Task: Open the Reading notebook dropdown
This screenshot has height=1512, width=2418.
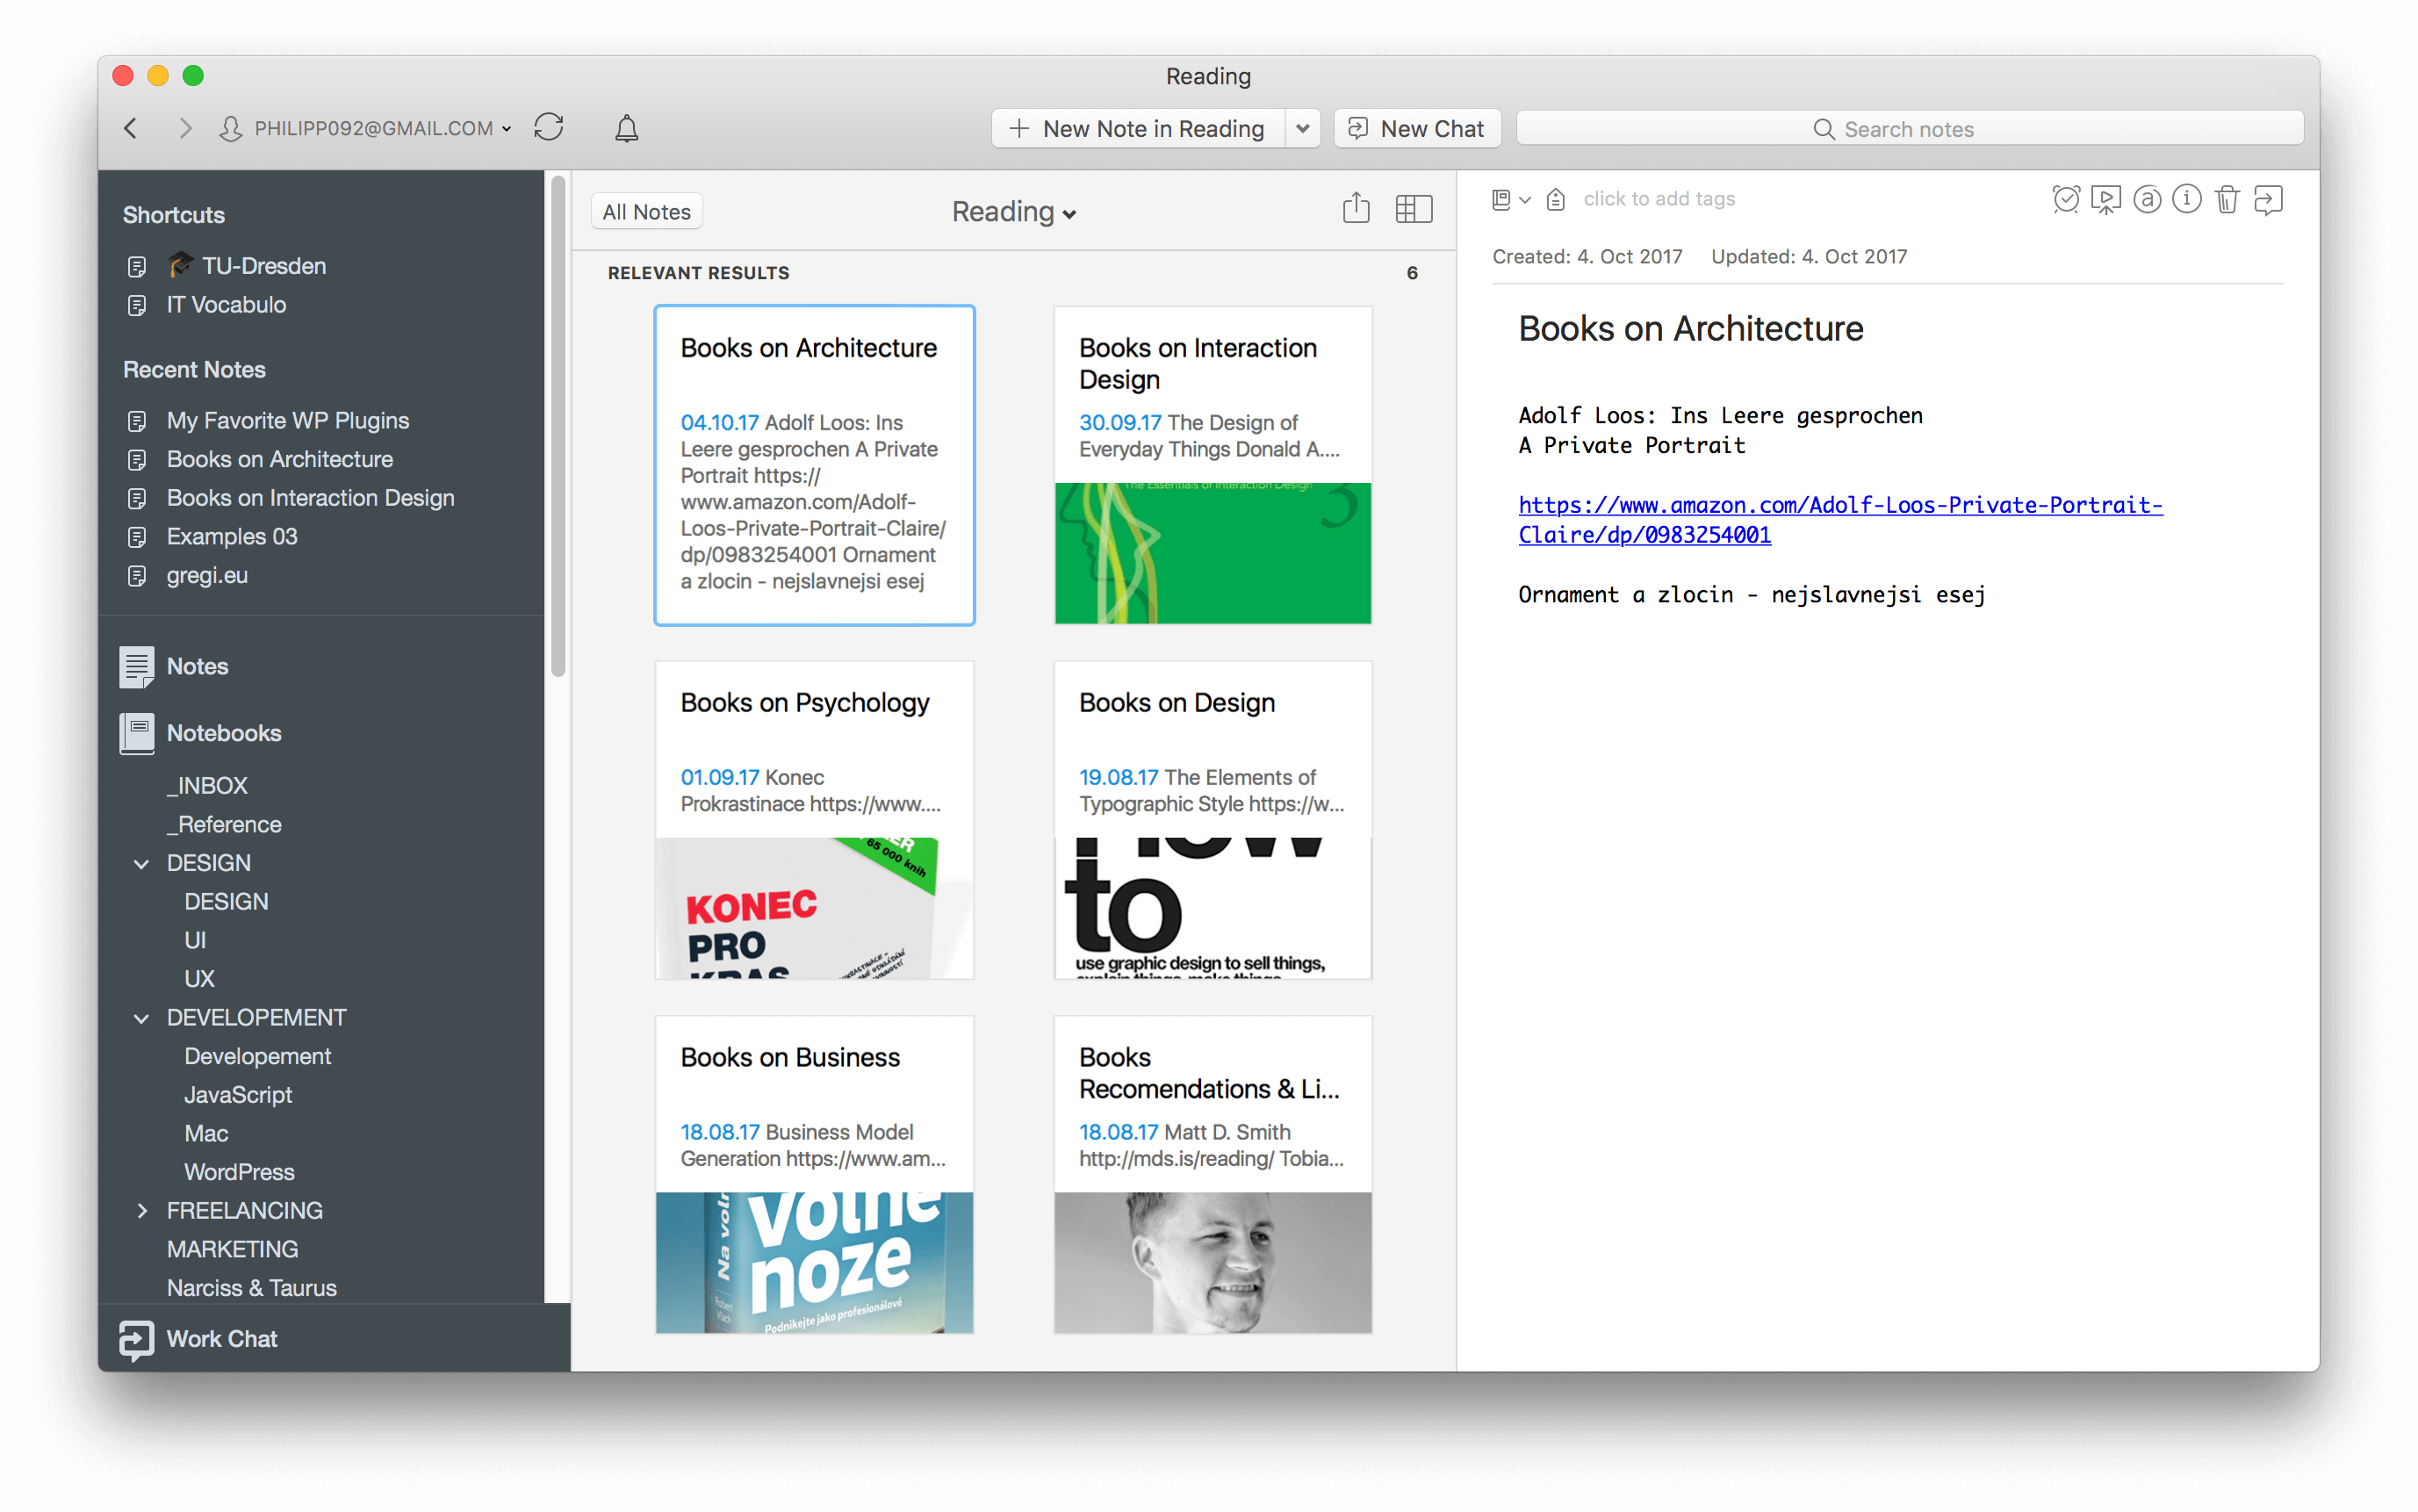Action: pyautogui.click(x=1013, y=212)
